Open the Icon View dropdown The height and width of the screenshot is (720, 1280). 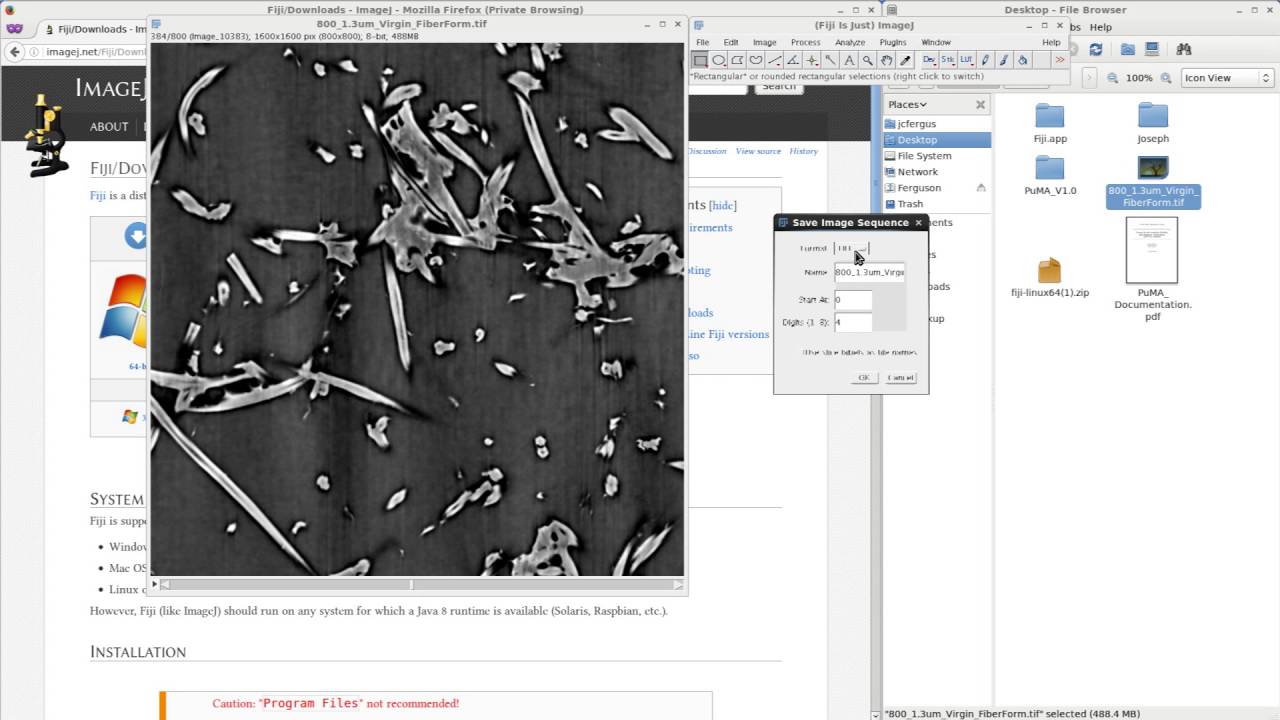1227,78
